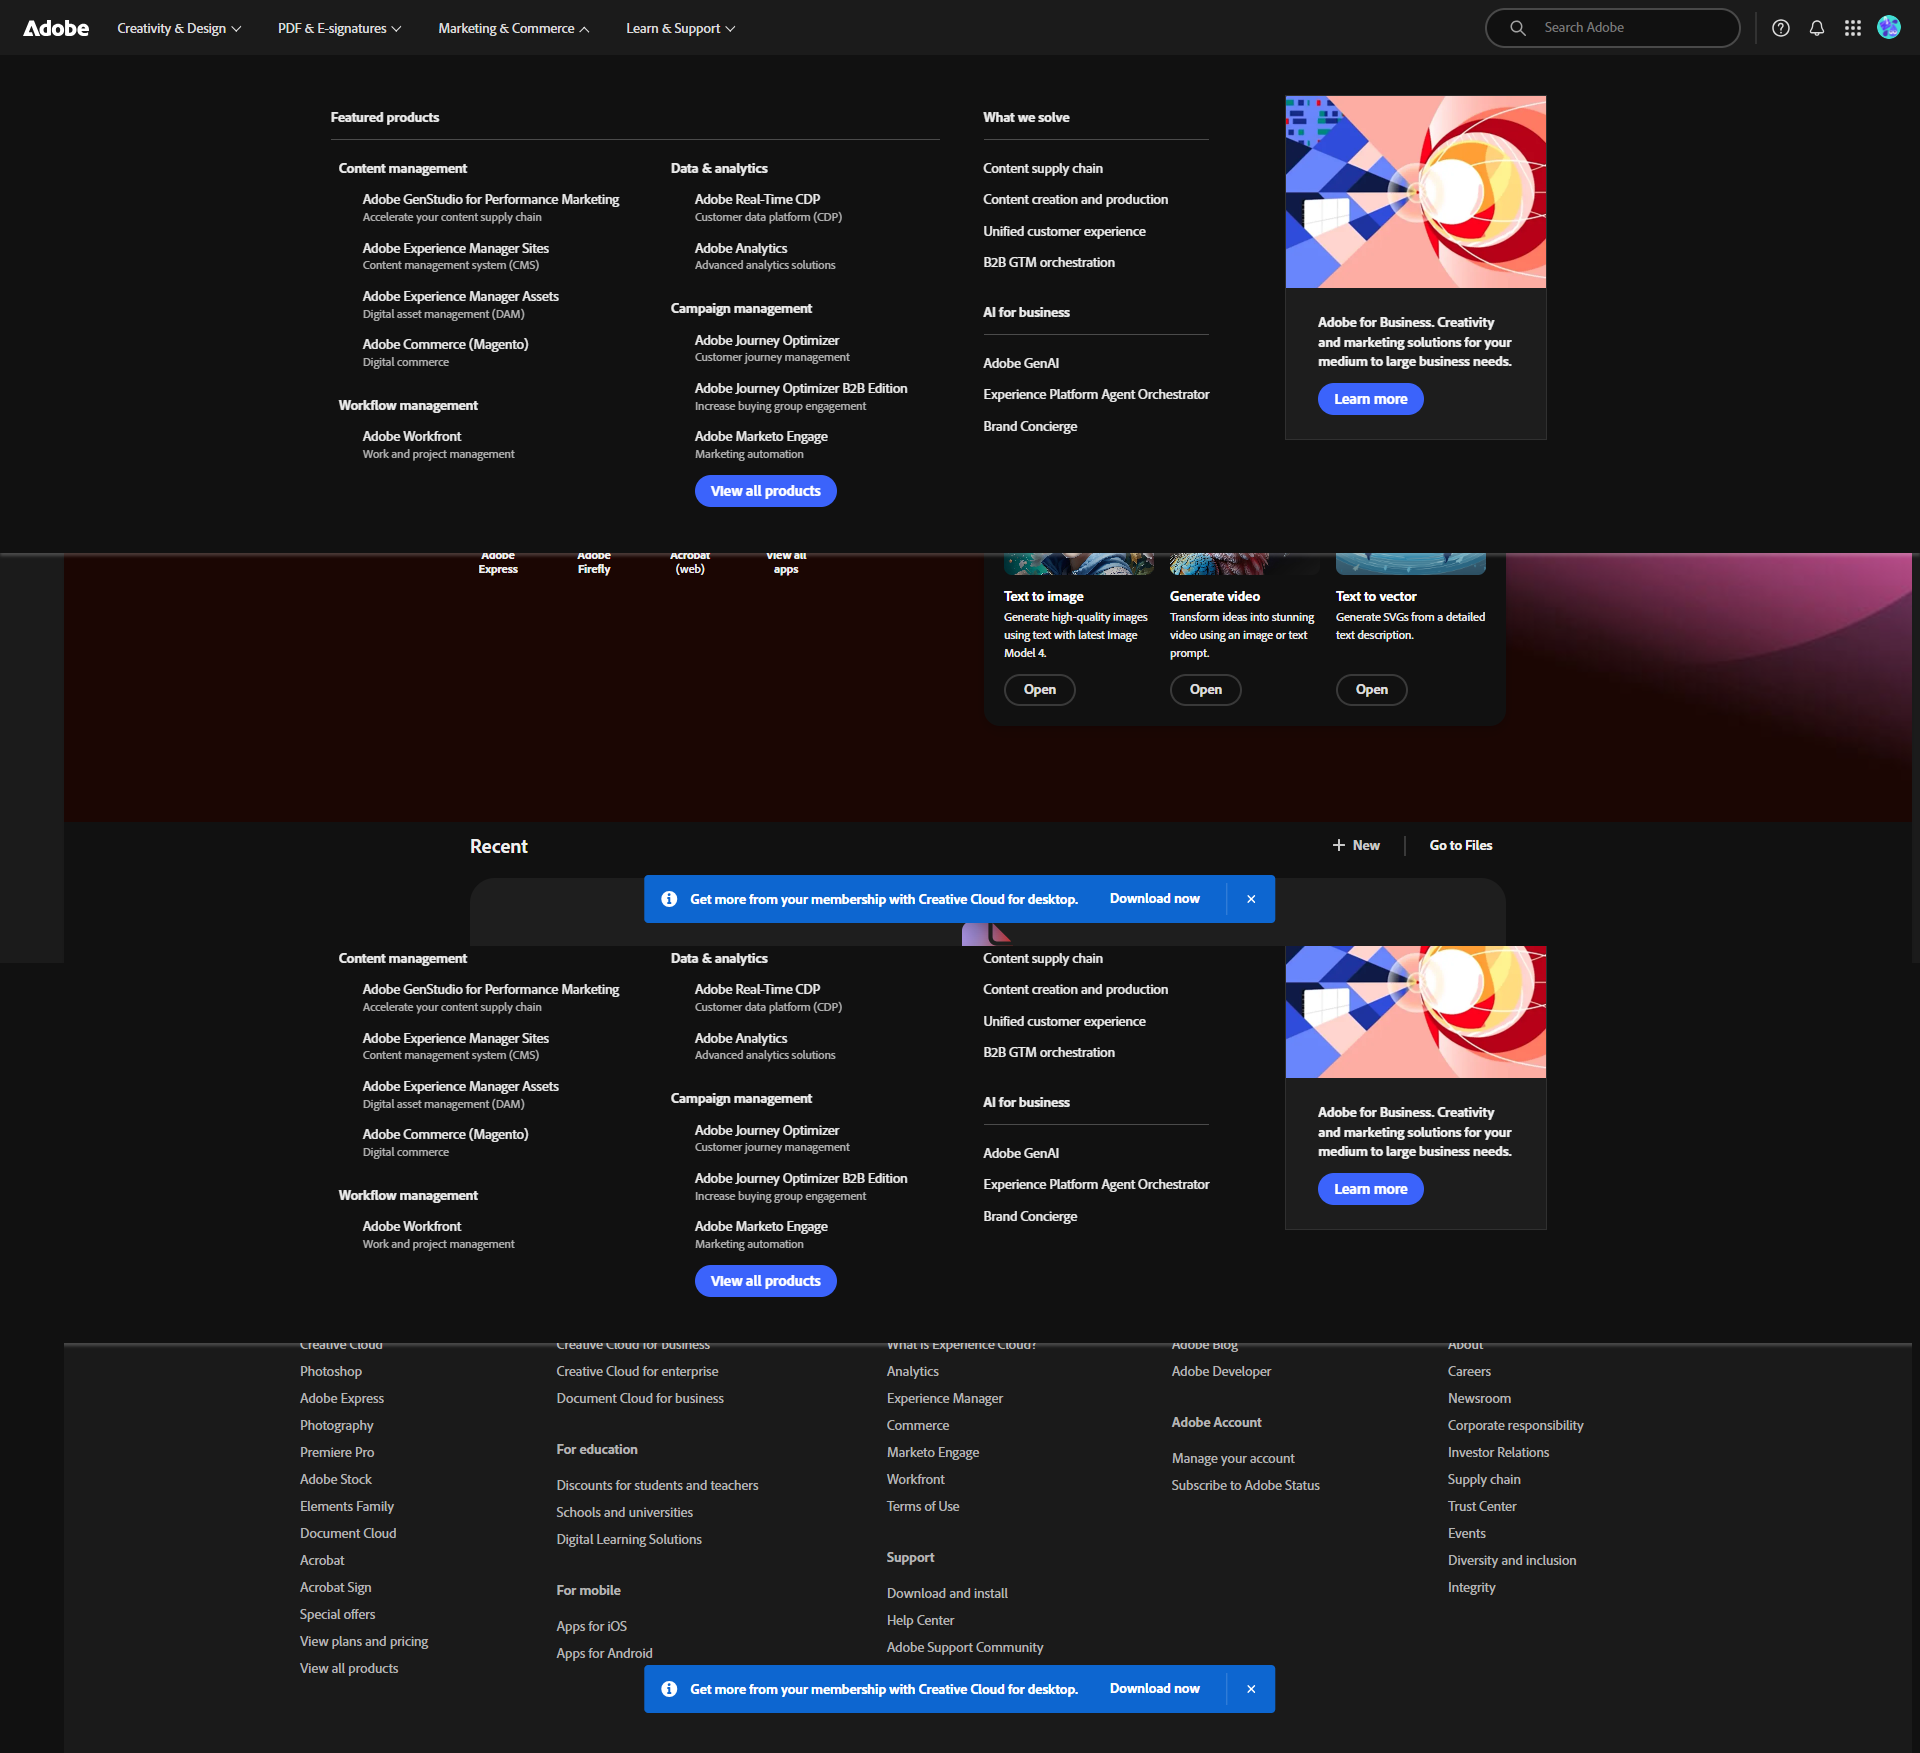Open Careers footer link
Viewport: 1920px width, 1753px height.
point(1469,1371)
